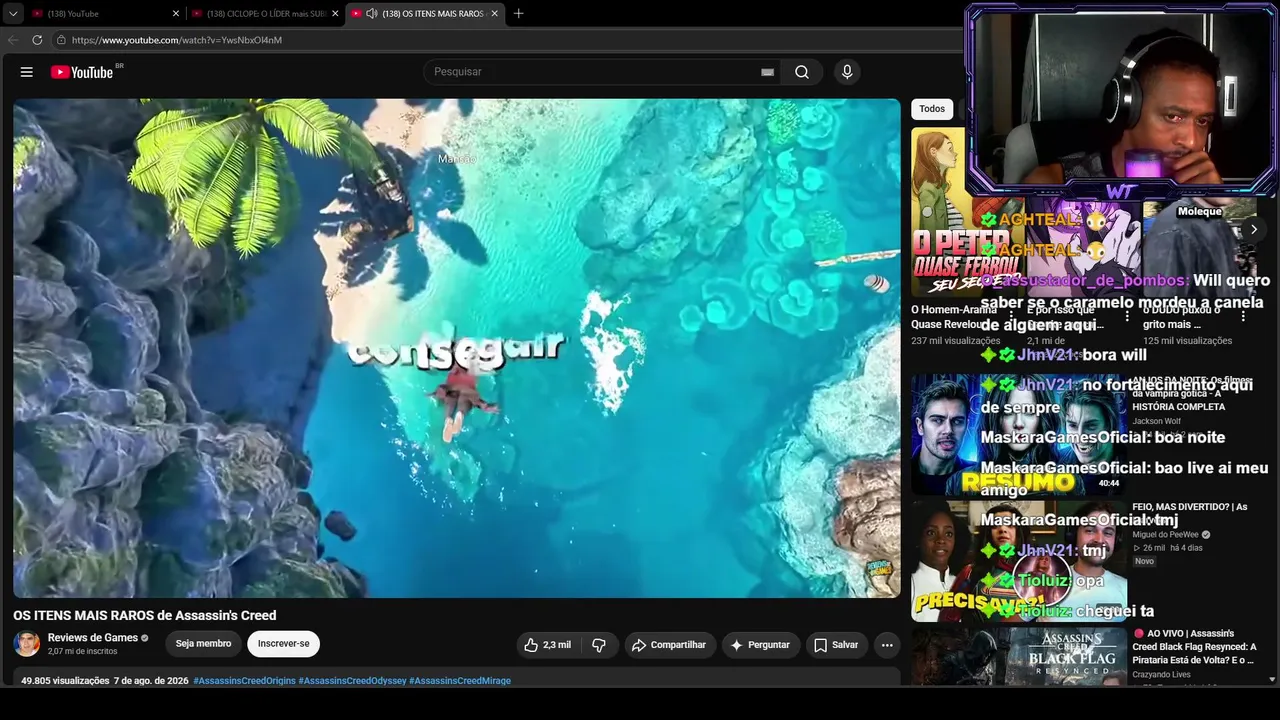Go back with the browser back arrow
The height and width of the screenshot is (720, 1280).
click(x=13, y=40)
